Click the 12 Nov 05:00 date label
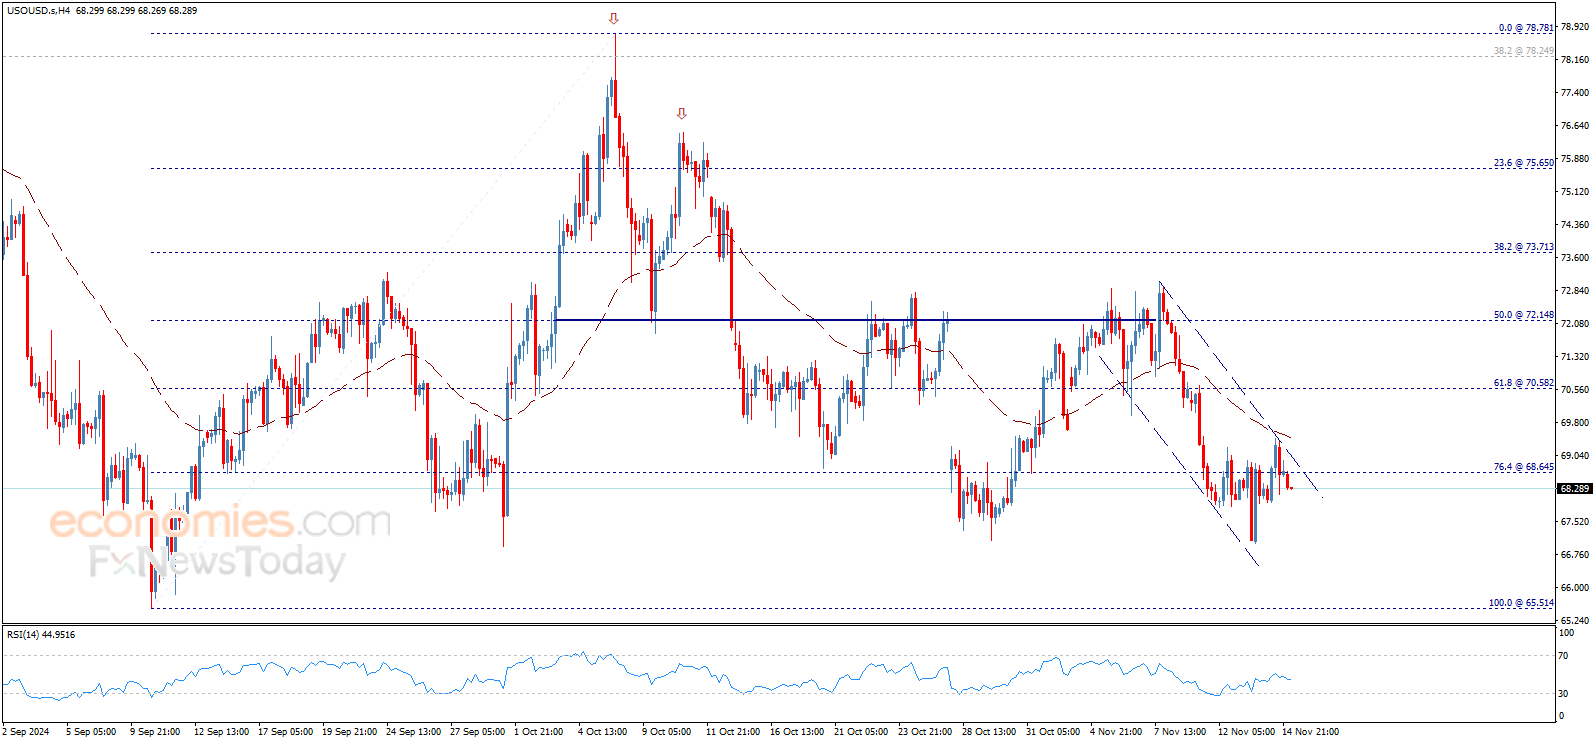The width and height of the screenshot is (1596, 743). (x=1246, y=732)
